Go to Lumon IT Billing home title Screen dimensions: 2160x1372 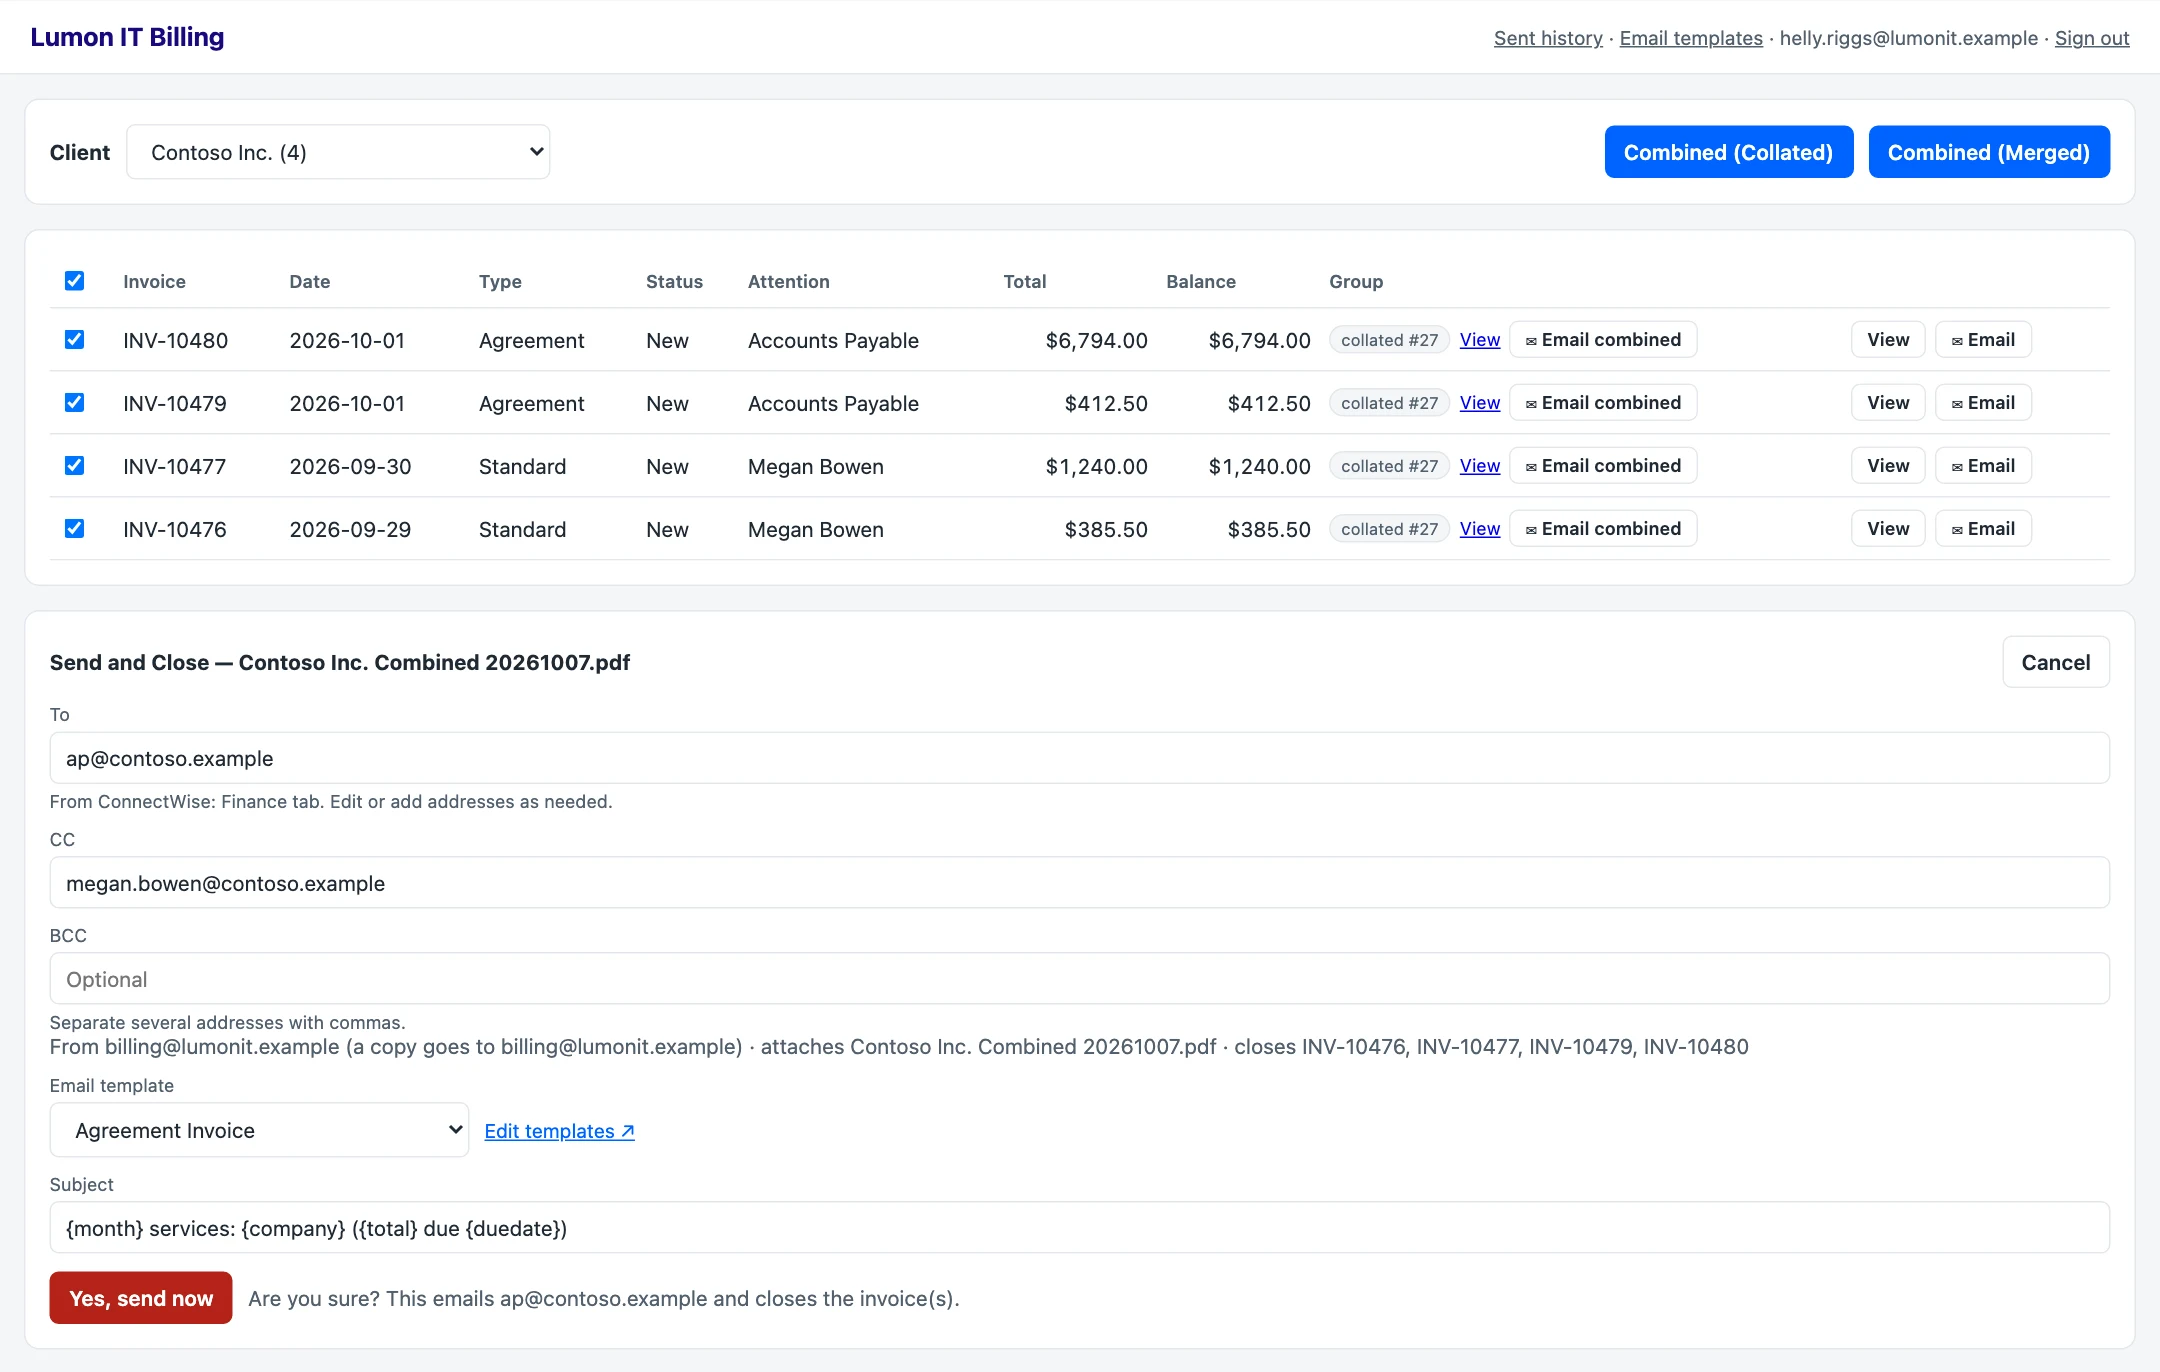pyautogui.click(x=127, y=37)
